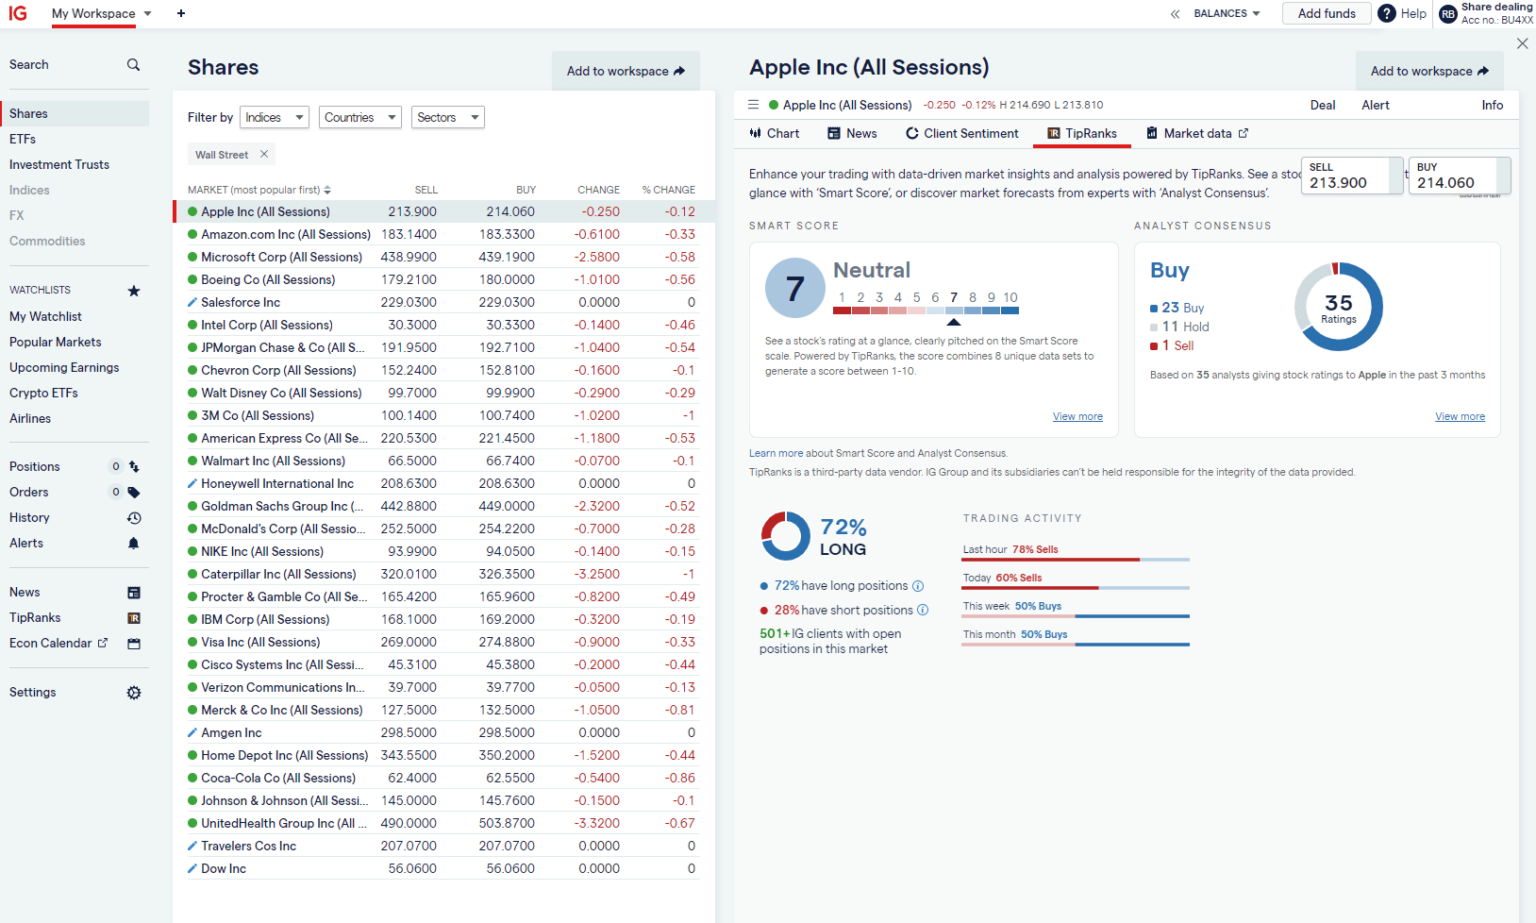The image size is (1536, 923).
Task: Open History using the clock icon
Action: [134, 517]
